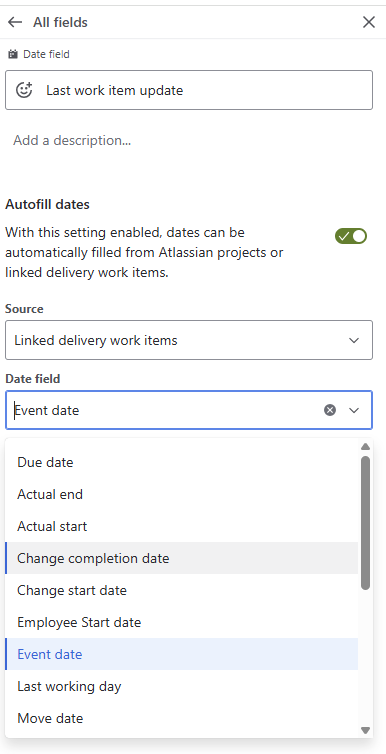This screenshot has width=386, height=754.
Task: Choose Employee Start date option
Action: click(182, 622)
